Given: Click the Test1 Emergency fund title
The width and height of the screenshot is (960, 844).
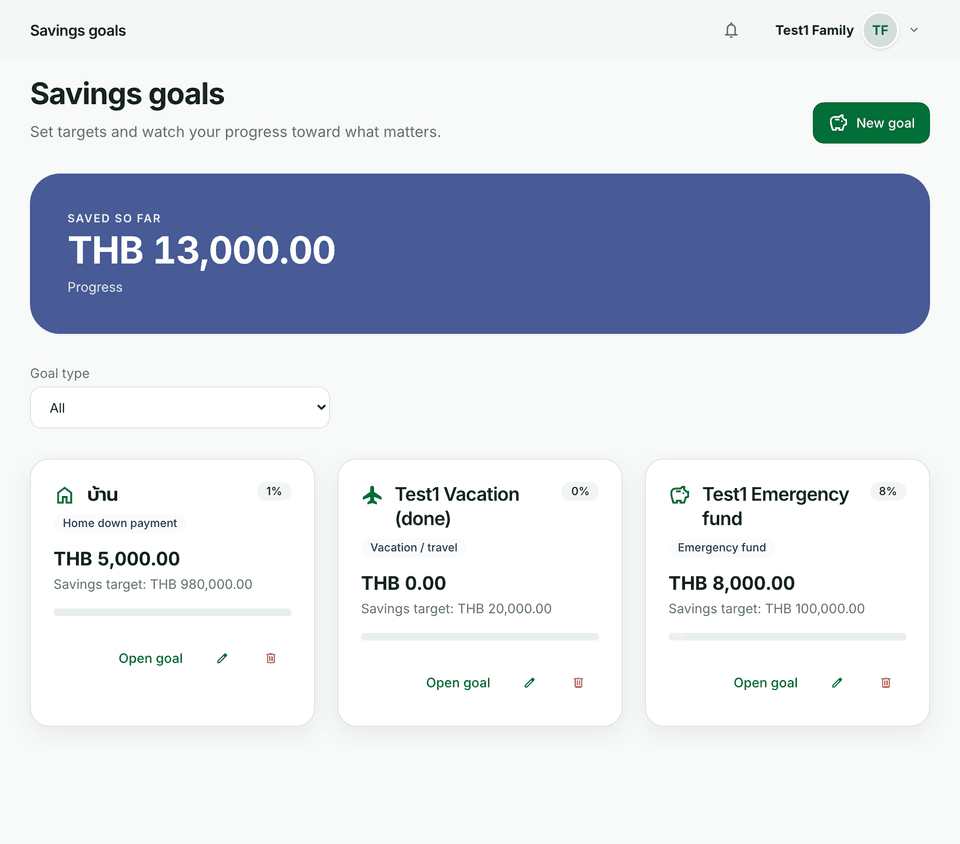Looking at the screenshot, I should tap(775, 506).
